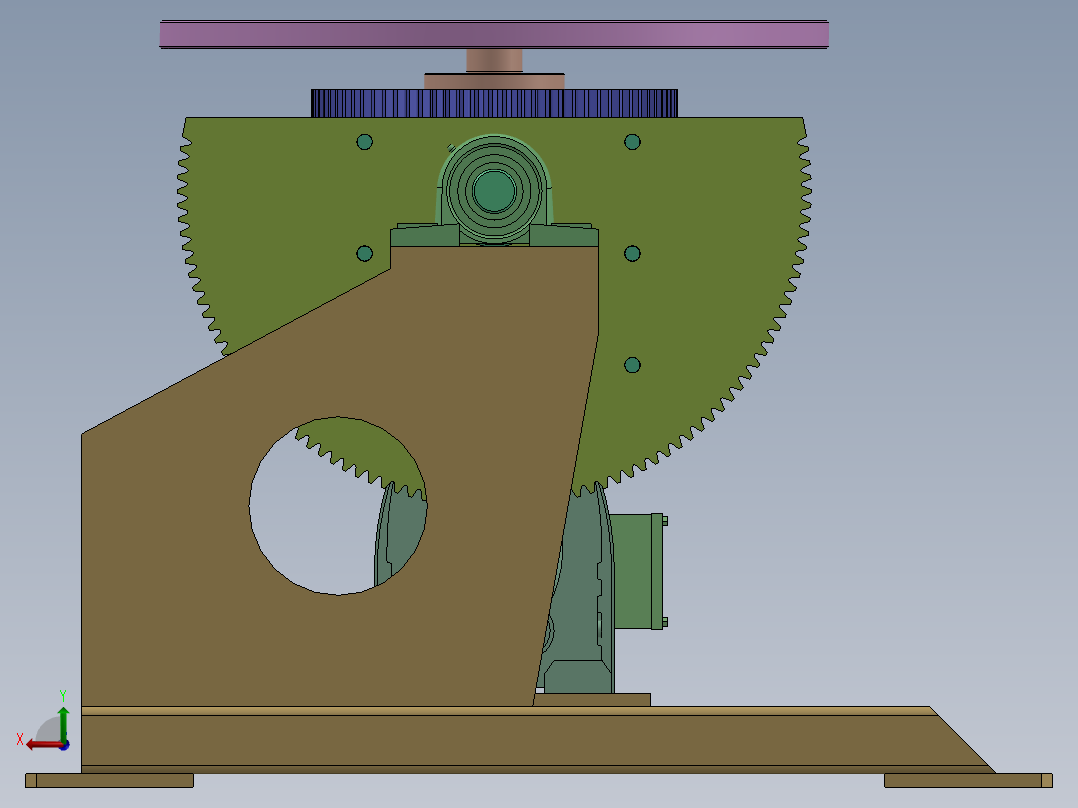Select the blue spur gear under the table

pos(494,103)
